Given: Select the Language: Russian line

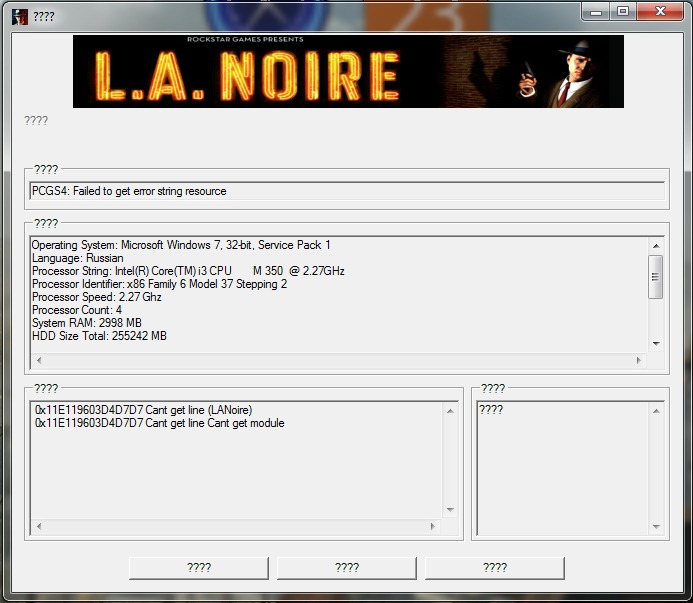Looking at the screenshot, I should pyautogui.click(x=77, y=258).
